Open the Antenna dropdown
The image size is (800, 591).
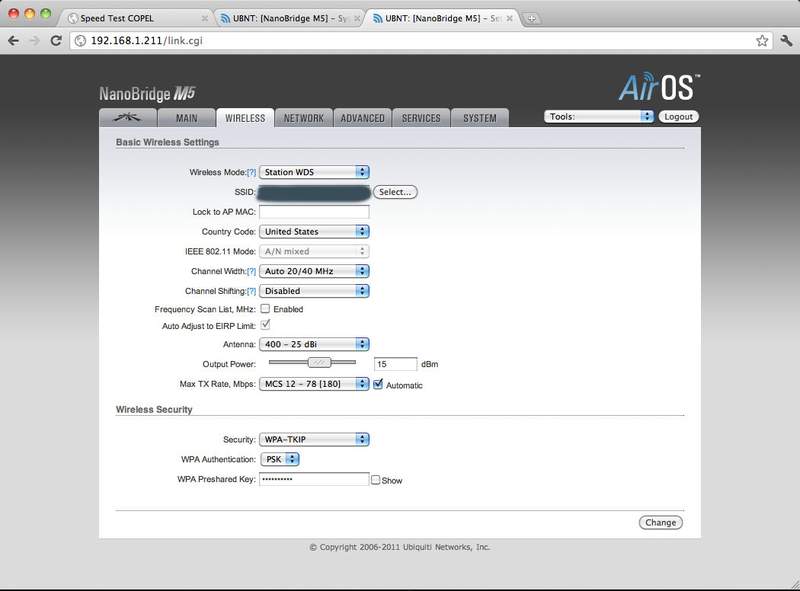pos(314,344)
